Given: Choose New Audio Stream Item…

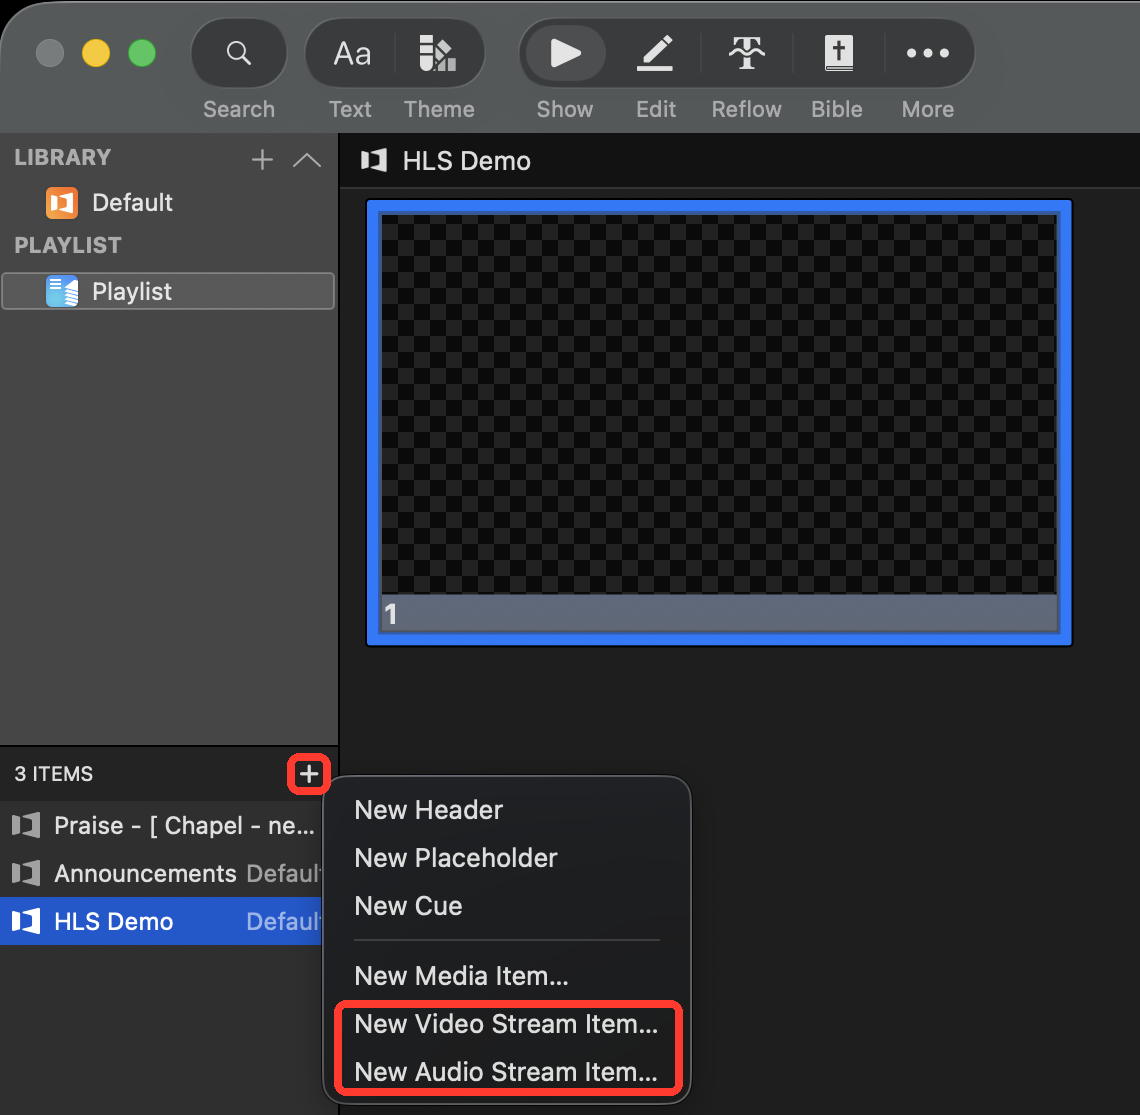Looking at the screenshot, I should [507, 1071].
